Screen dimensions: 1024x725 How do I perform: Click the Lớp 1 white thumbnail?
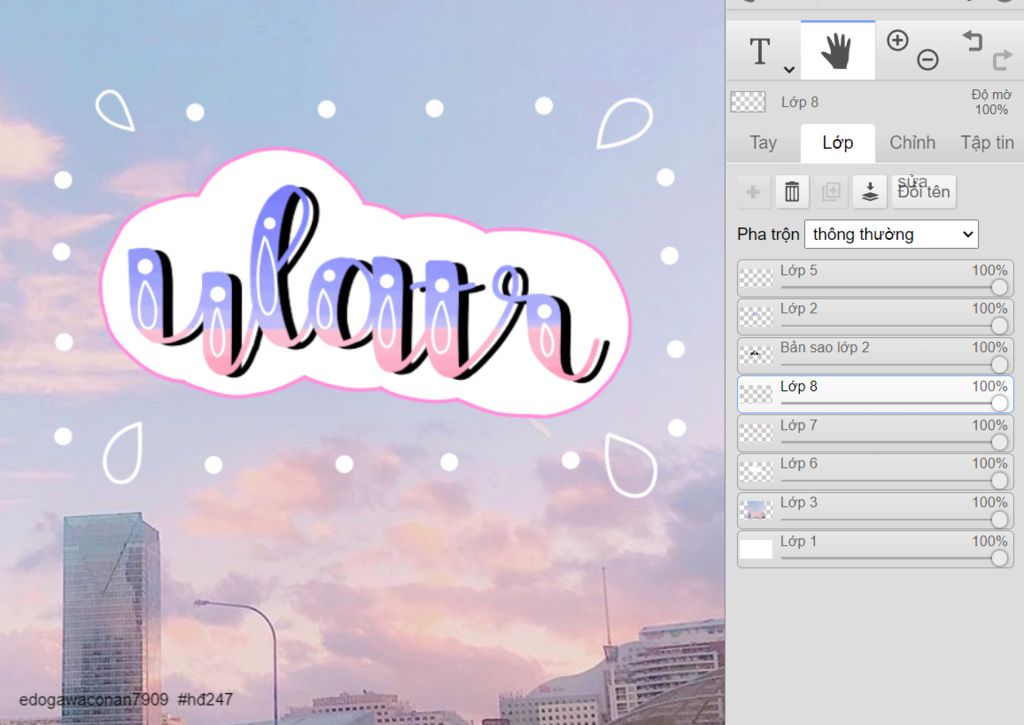point(756,549)
